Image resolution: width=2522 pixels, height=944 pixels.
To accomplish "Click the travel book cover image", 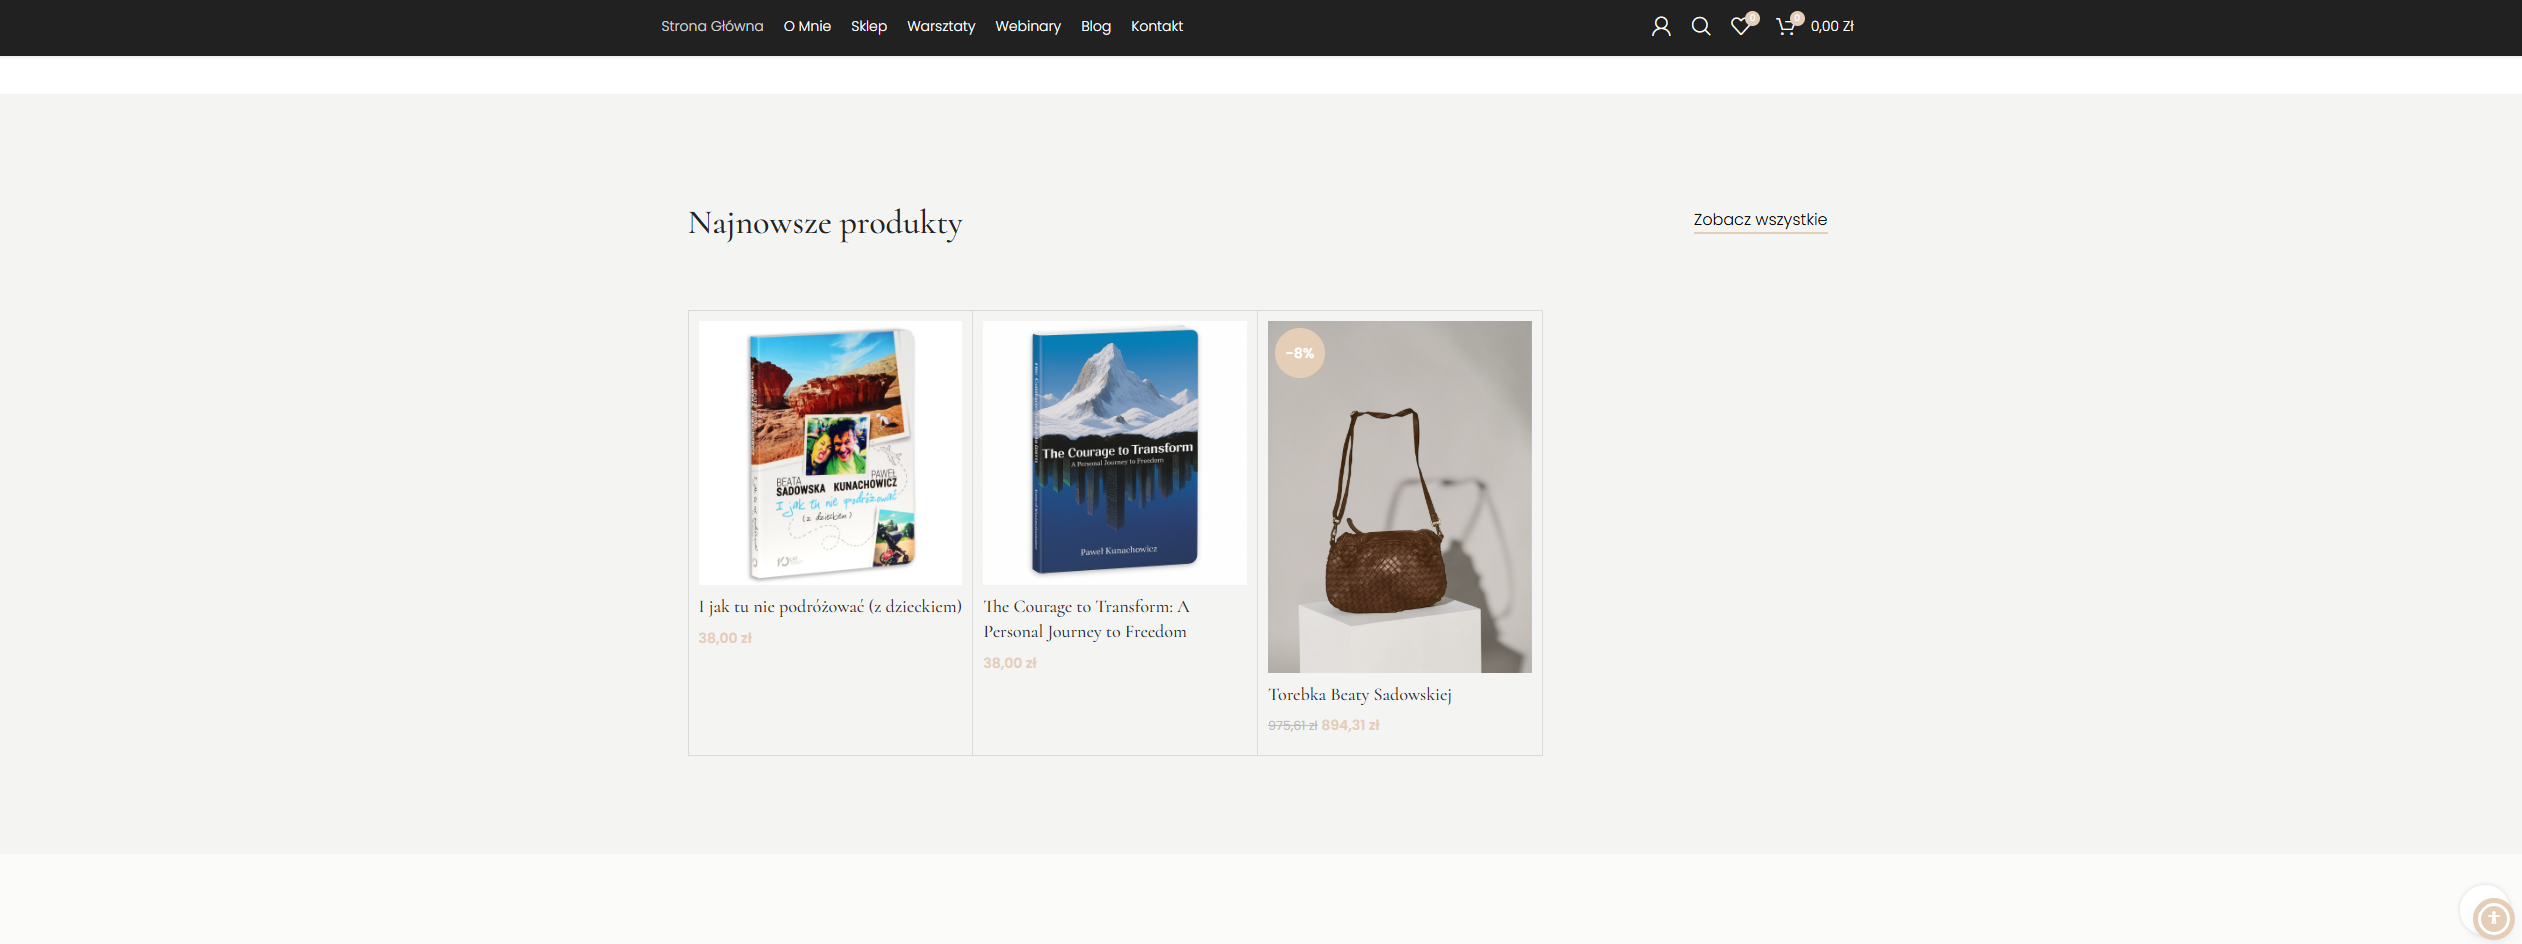I will [x=830, y=453].
